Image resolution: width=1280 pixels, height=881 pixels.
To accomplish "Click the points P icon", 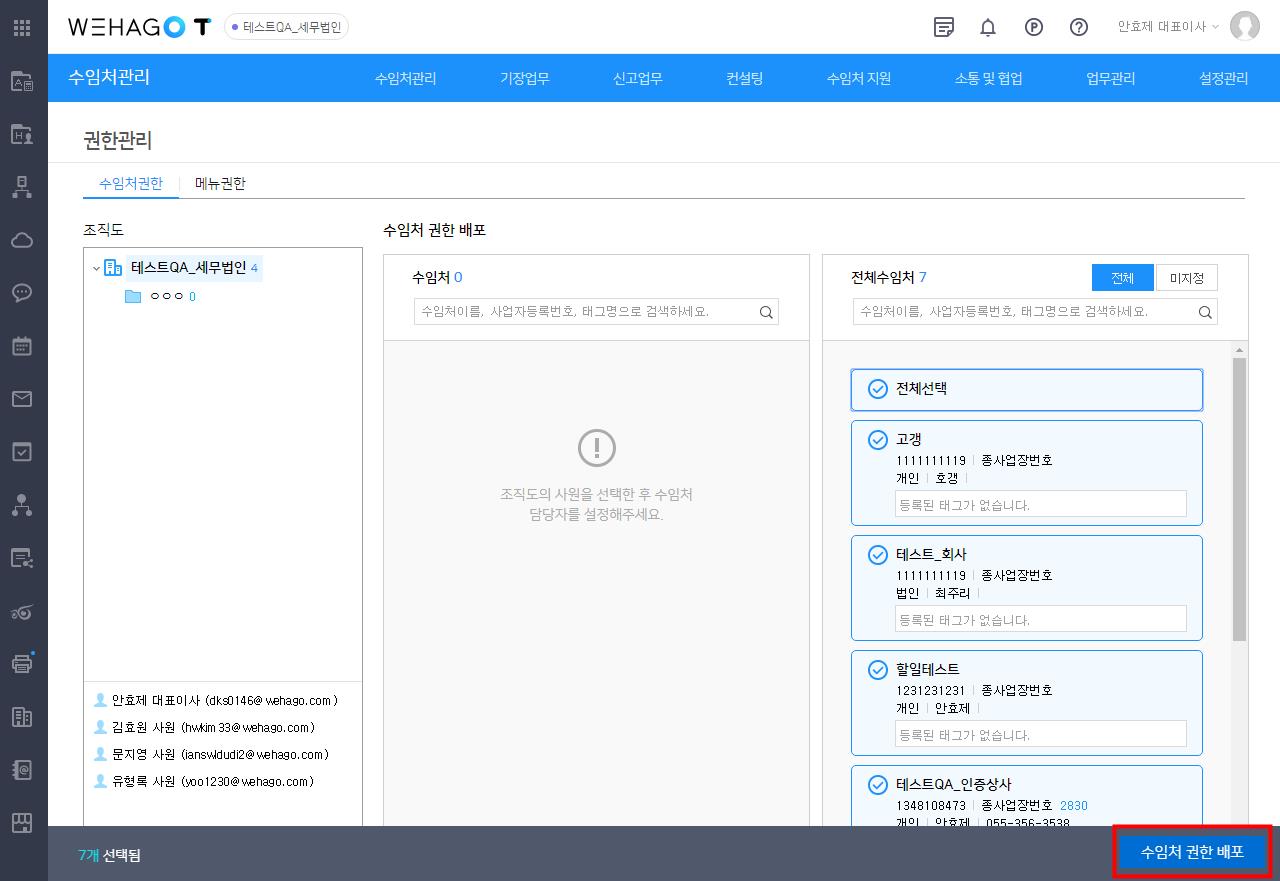I will coord(1034,28).
